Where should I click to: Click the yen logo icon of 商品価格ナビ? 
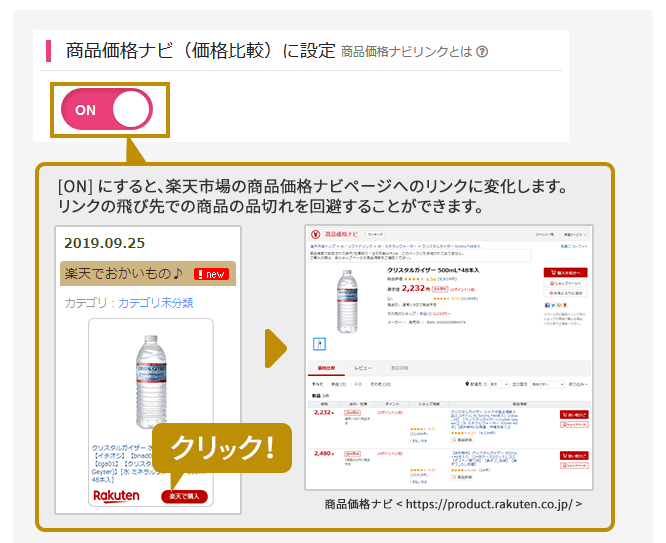tap(316, 234)
